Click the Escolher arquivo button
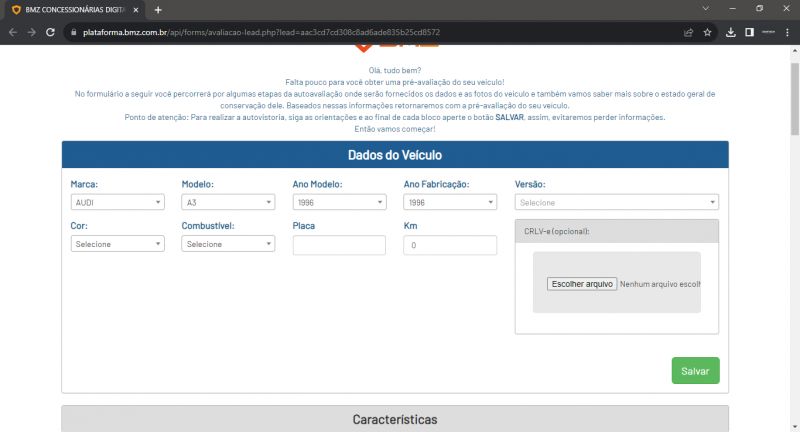This screenshot has width=800, height=432. point(582,284)
